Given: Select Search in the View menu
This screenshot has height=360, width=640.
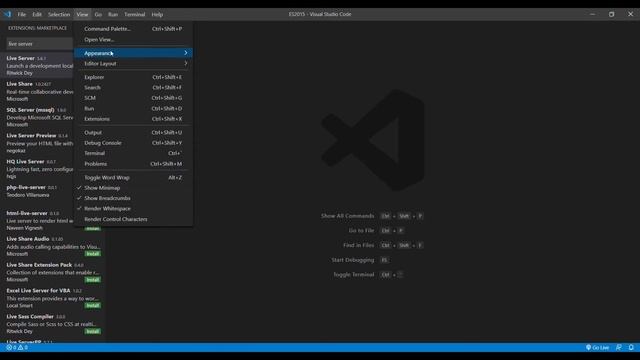Looking at the screenshot, I should coord(133,87).
